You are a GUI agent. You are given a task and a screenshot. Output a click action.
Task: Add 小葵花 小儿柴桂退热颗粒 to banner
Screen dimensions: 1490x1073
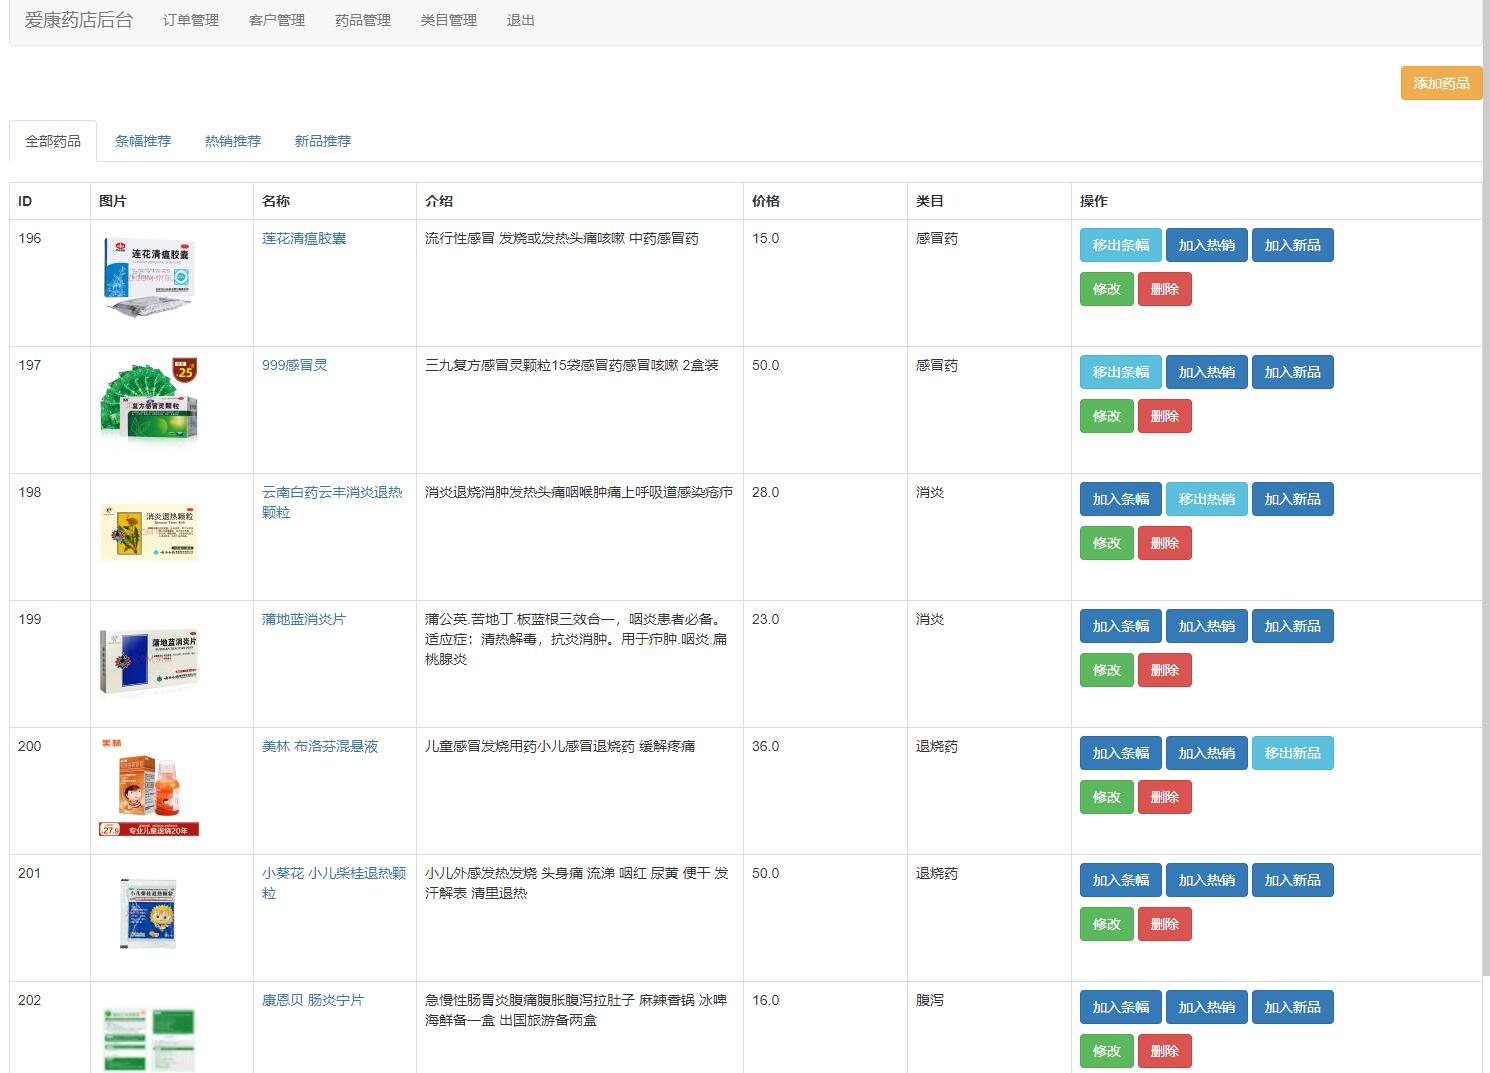1120,879
